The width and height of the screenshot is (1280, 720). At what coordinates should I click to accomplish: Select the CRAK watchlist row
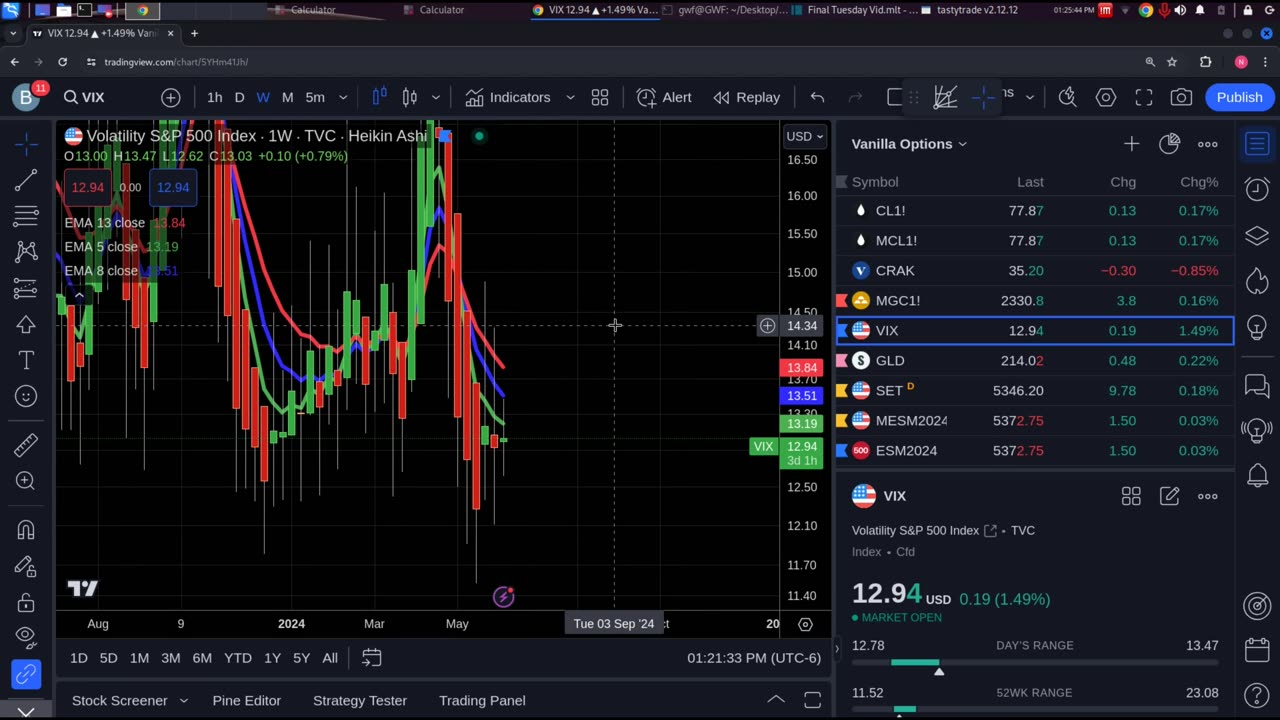tap(1035, 270)
